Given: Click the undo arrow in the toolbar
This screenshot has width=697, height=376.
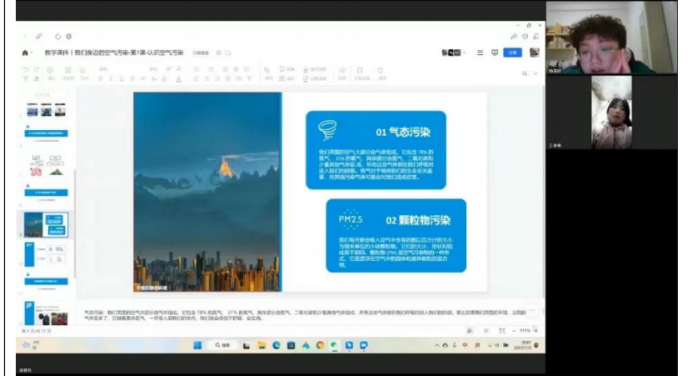Looking at the screenshot, I should [x=26, y=70].
